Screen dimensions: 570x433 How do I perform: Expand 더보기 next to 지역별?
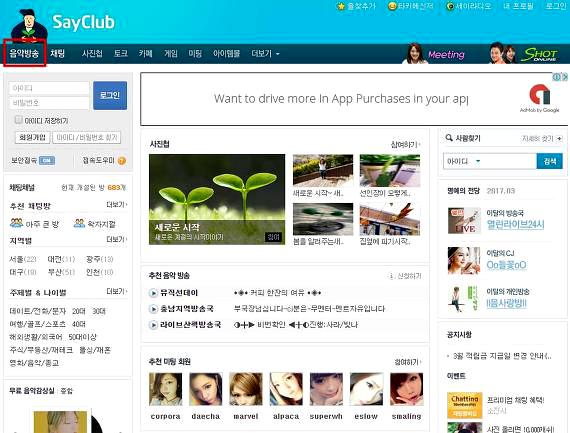[117, 239]
